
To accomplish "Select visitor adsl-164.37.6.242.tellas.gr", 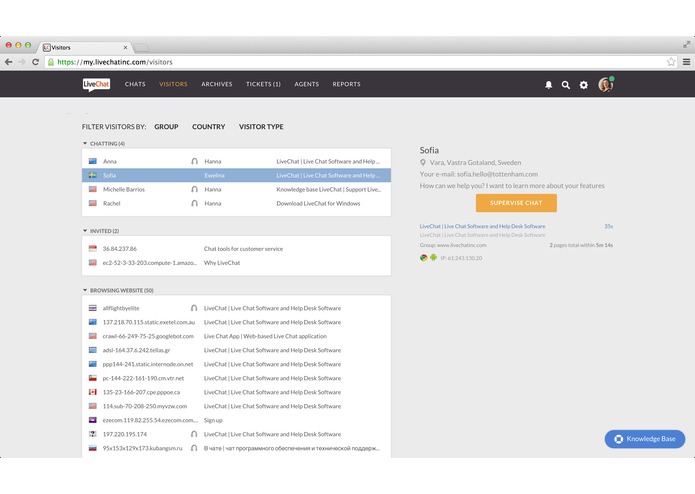I will tap(236, 350).
